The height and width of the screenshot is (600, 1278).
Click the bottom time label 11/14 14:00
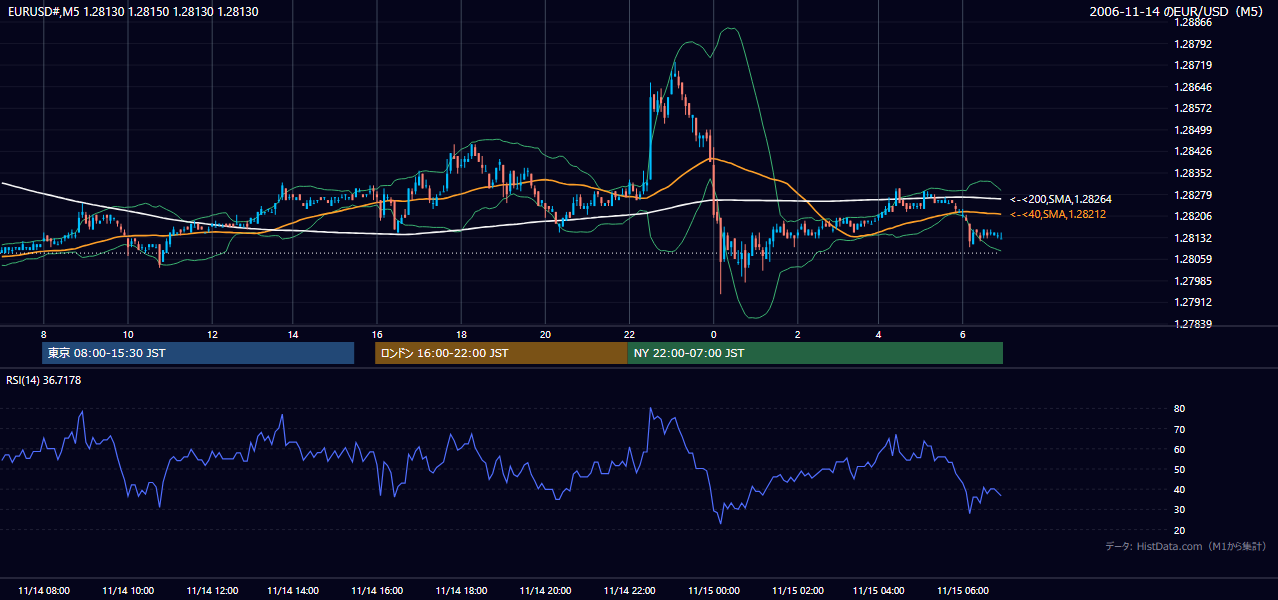(x=294, y=591)
